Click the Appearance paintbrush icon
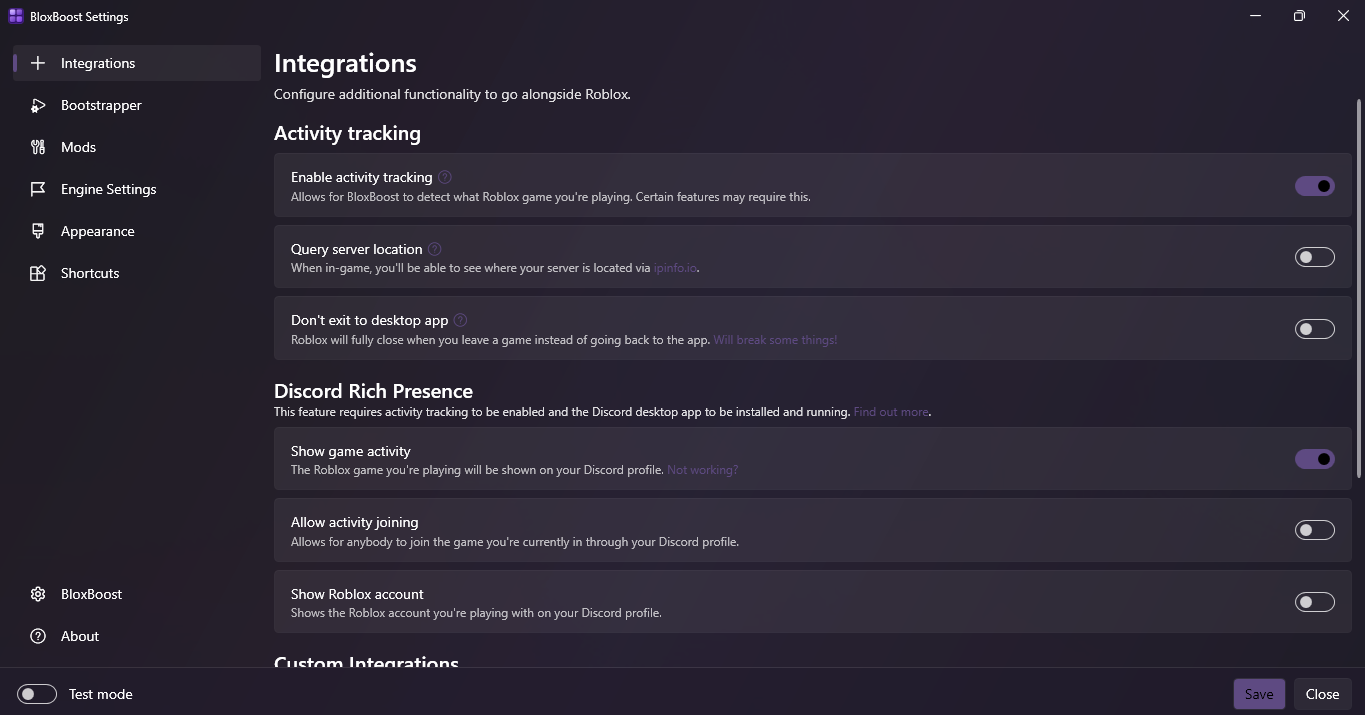The height and width of the screenshot is (715, 1365). (38, 231)
